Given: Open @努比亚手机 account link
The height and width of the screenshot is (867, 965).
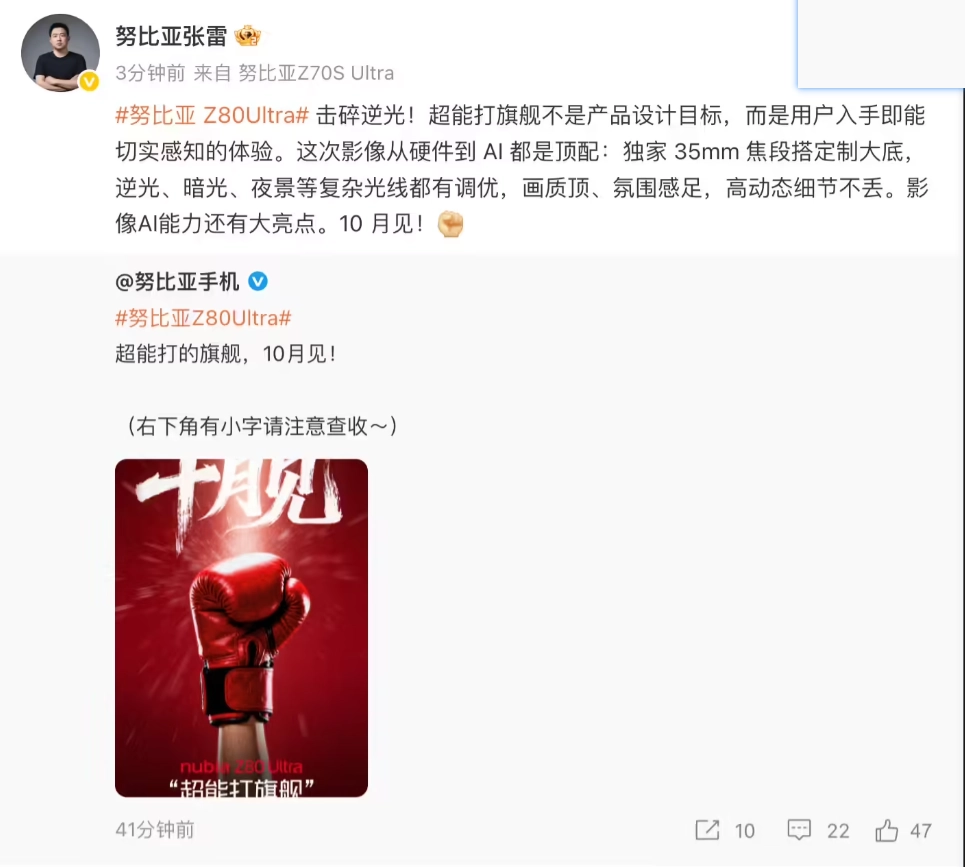Looking at the screenshot, I should coord(177,282).
